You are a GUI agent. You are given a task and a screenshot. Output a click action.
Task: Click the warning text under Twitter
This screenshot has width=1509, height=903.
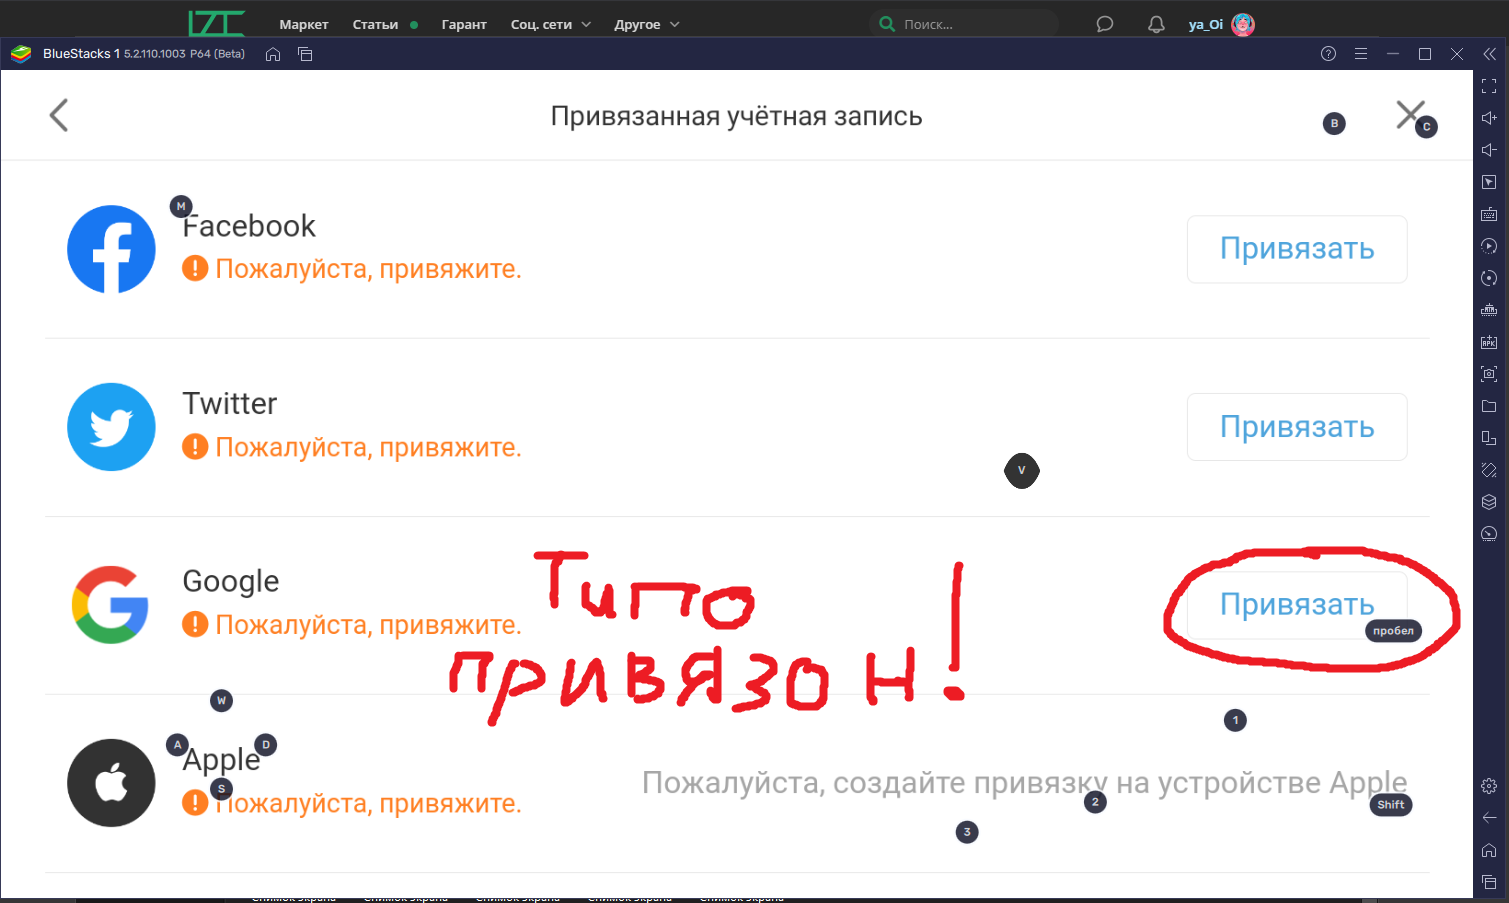coord(368,447)
